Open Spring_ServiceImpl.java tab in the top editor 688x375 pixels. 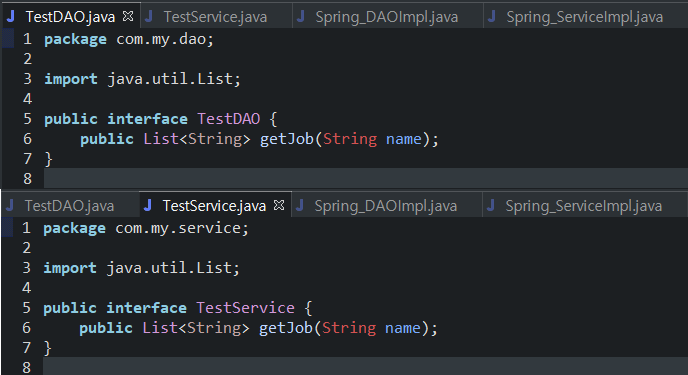point(585,17)
